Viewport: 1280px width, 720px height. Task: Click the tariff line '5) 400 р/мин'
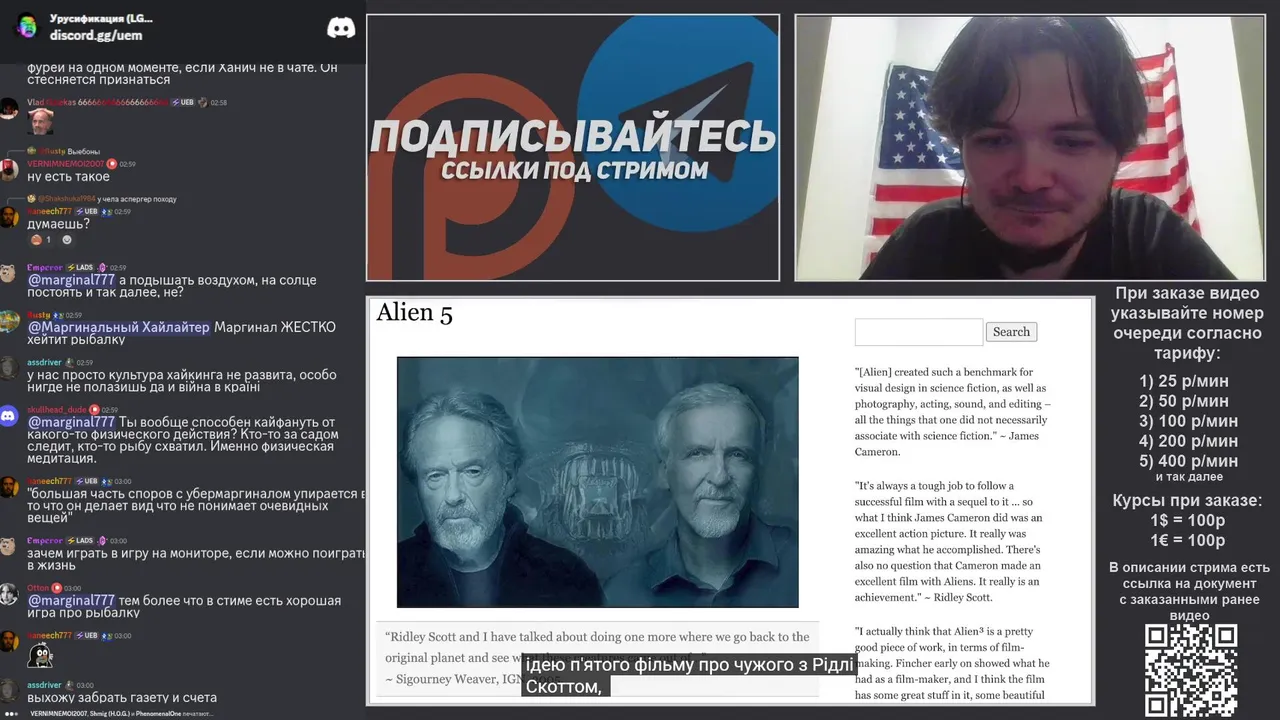(1188, 461)
